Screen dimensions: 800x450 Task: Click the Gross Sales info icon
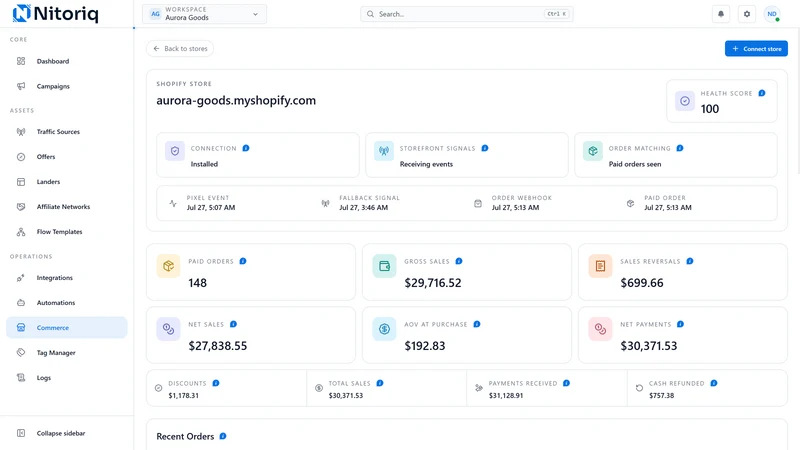click(459, 261)
